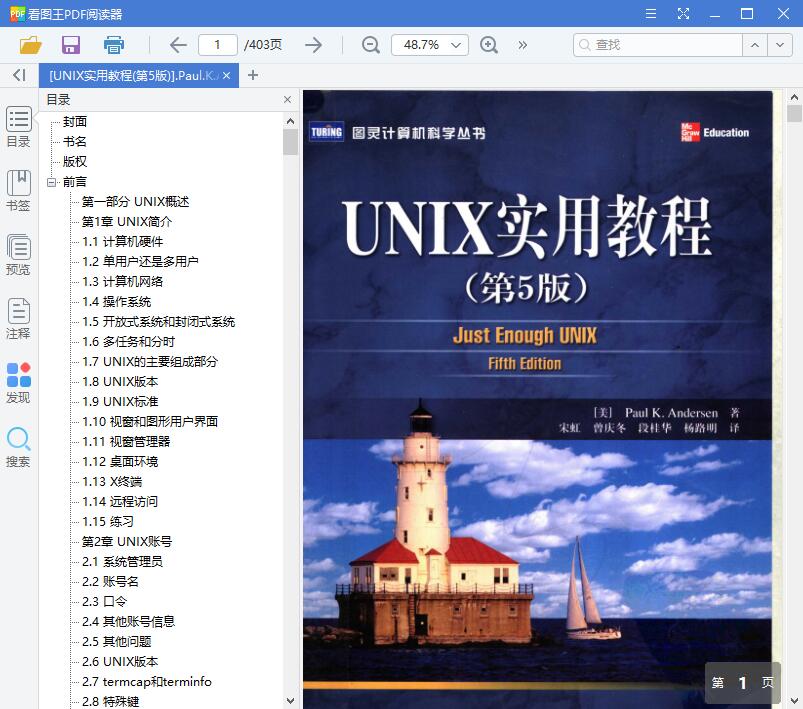Click document scrollbar up arrow
The height and width of the screenshot is (709, 803).
794,96
